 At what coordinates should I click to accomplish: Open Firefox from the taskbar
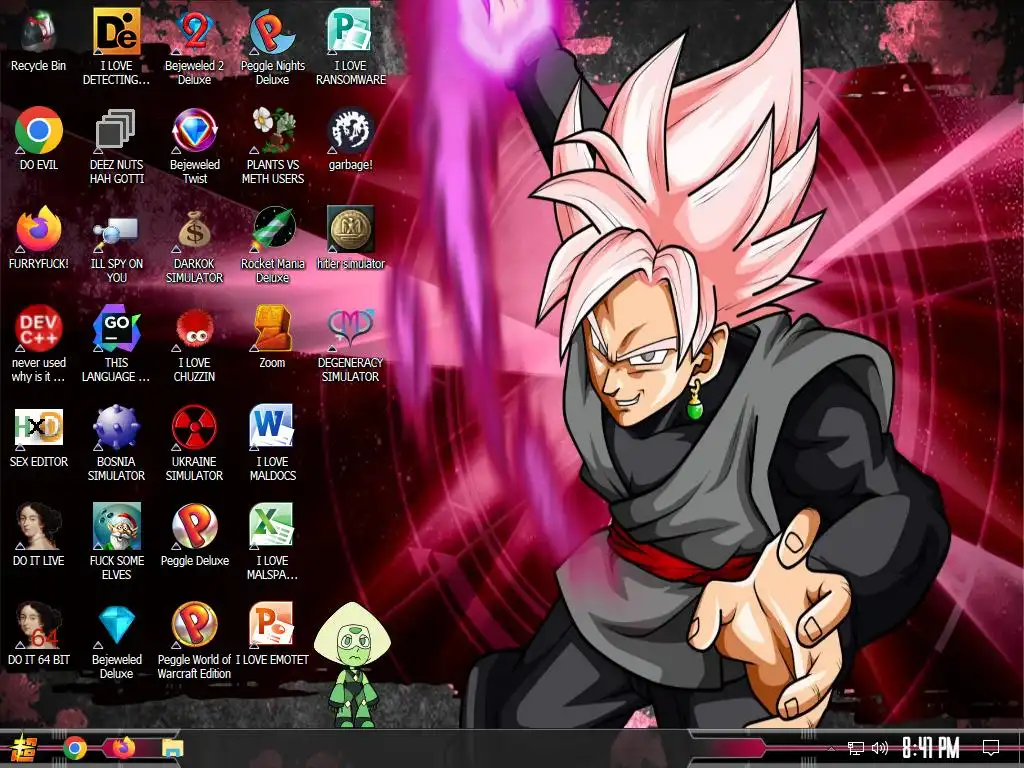coord(124,748)
